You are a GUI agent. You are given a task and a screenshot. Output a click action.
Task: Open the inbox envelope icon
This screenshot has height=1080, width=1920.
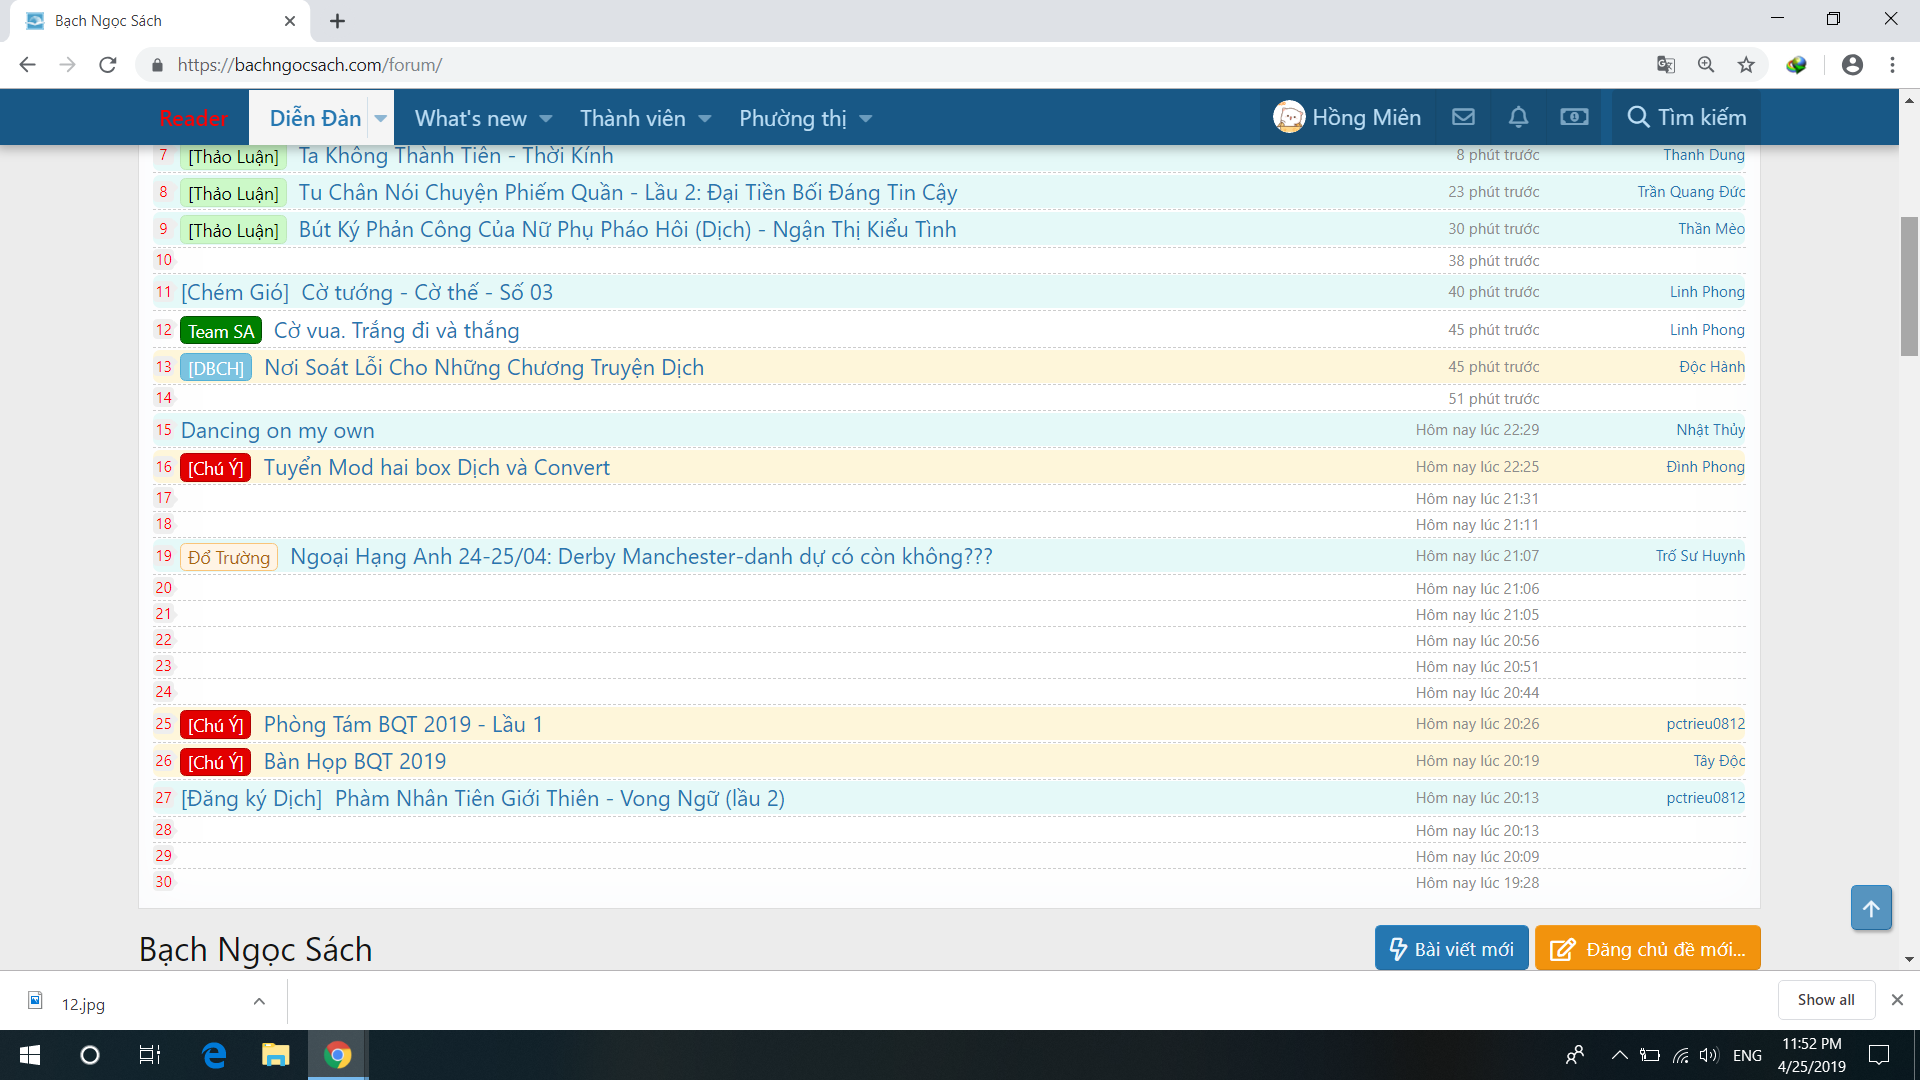(1463, 117)
